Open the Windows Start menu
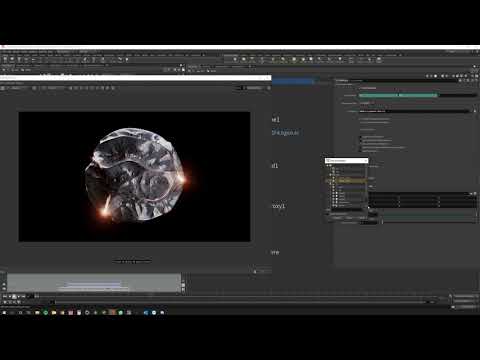The height and width of the screenshot is (360, 480). click(4, 313)
